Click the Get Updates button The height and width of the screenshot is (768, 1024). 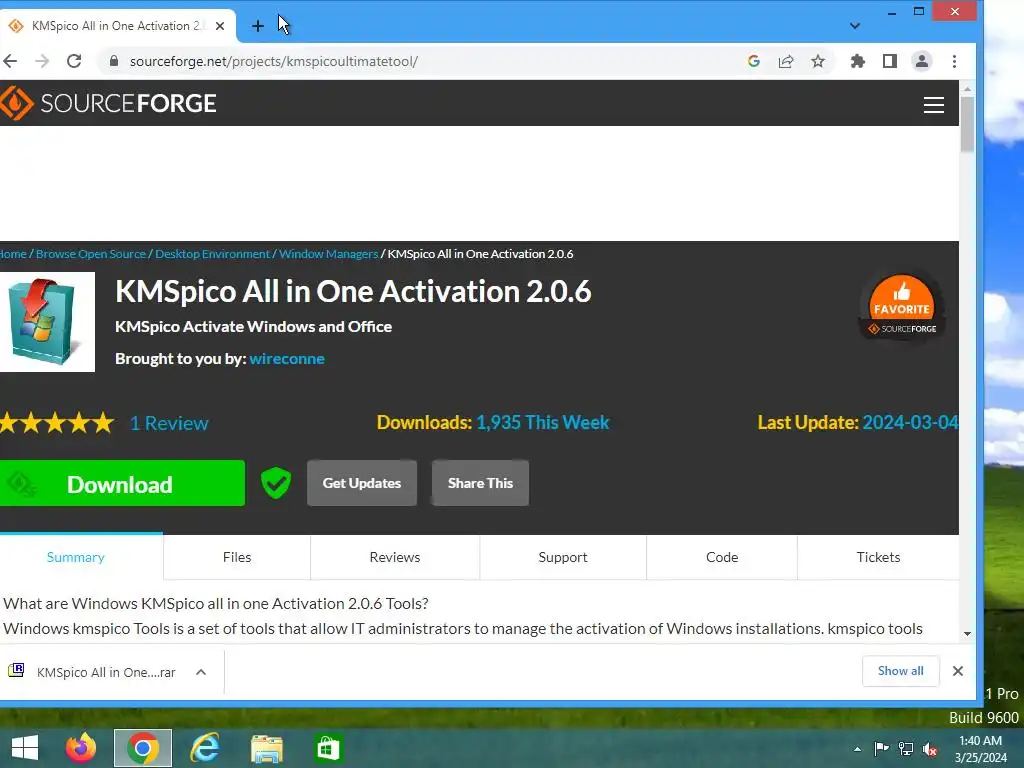(362, 483)
